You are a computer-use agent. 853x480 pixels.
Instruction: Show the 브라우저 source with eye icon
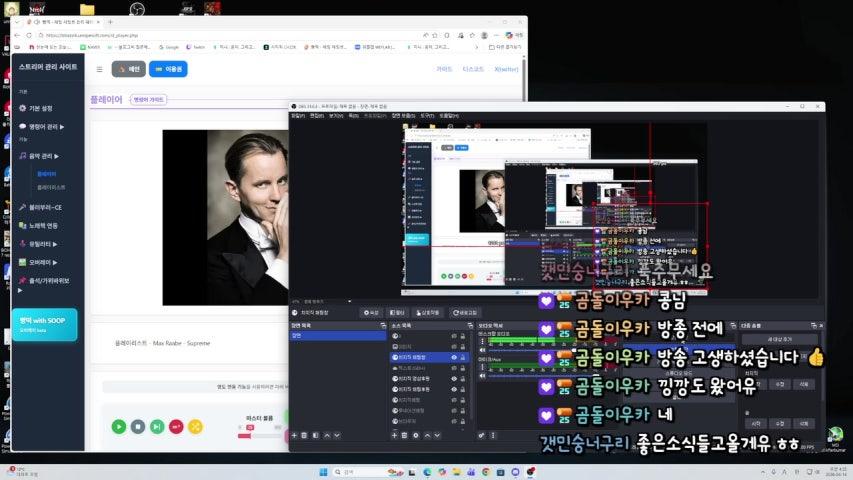(454, 421)
